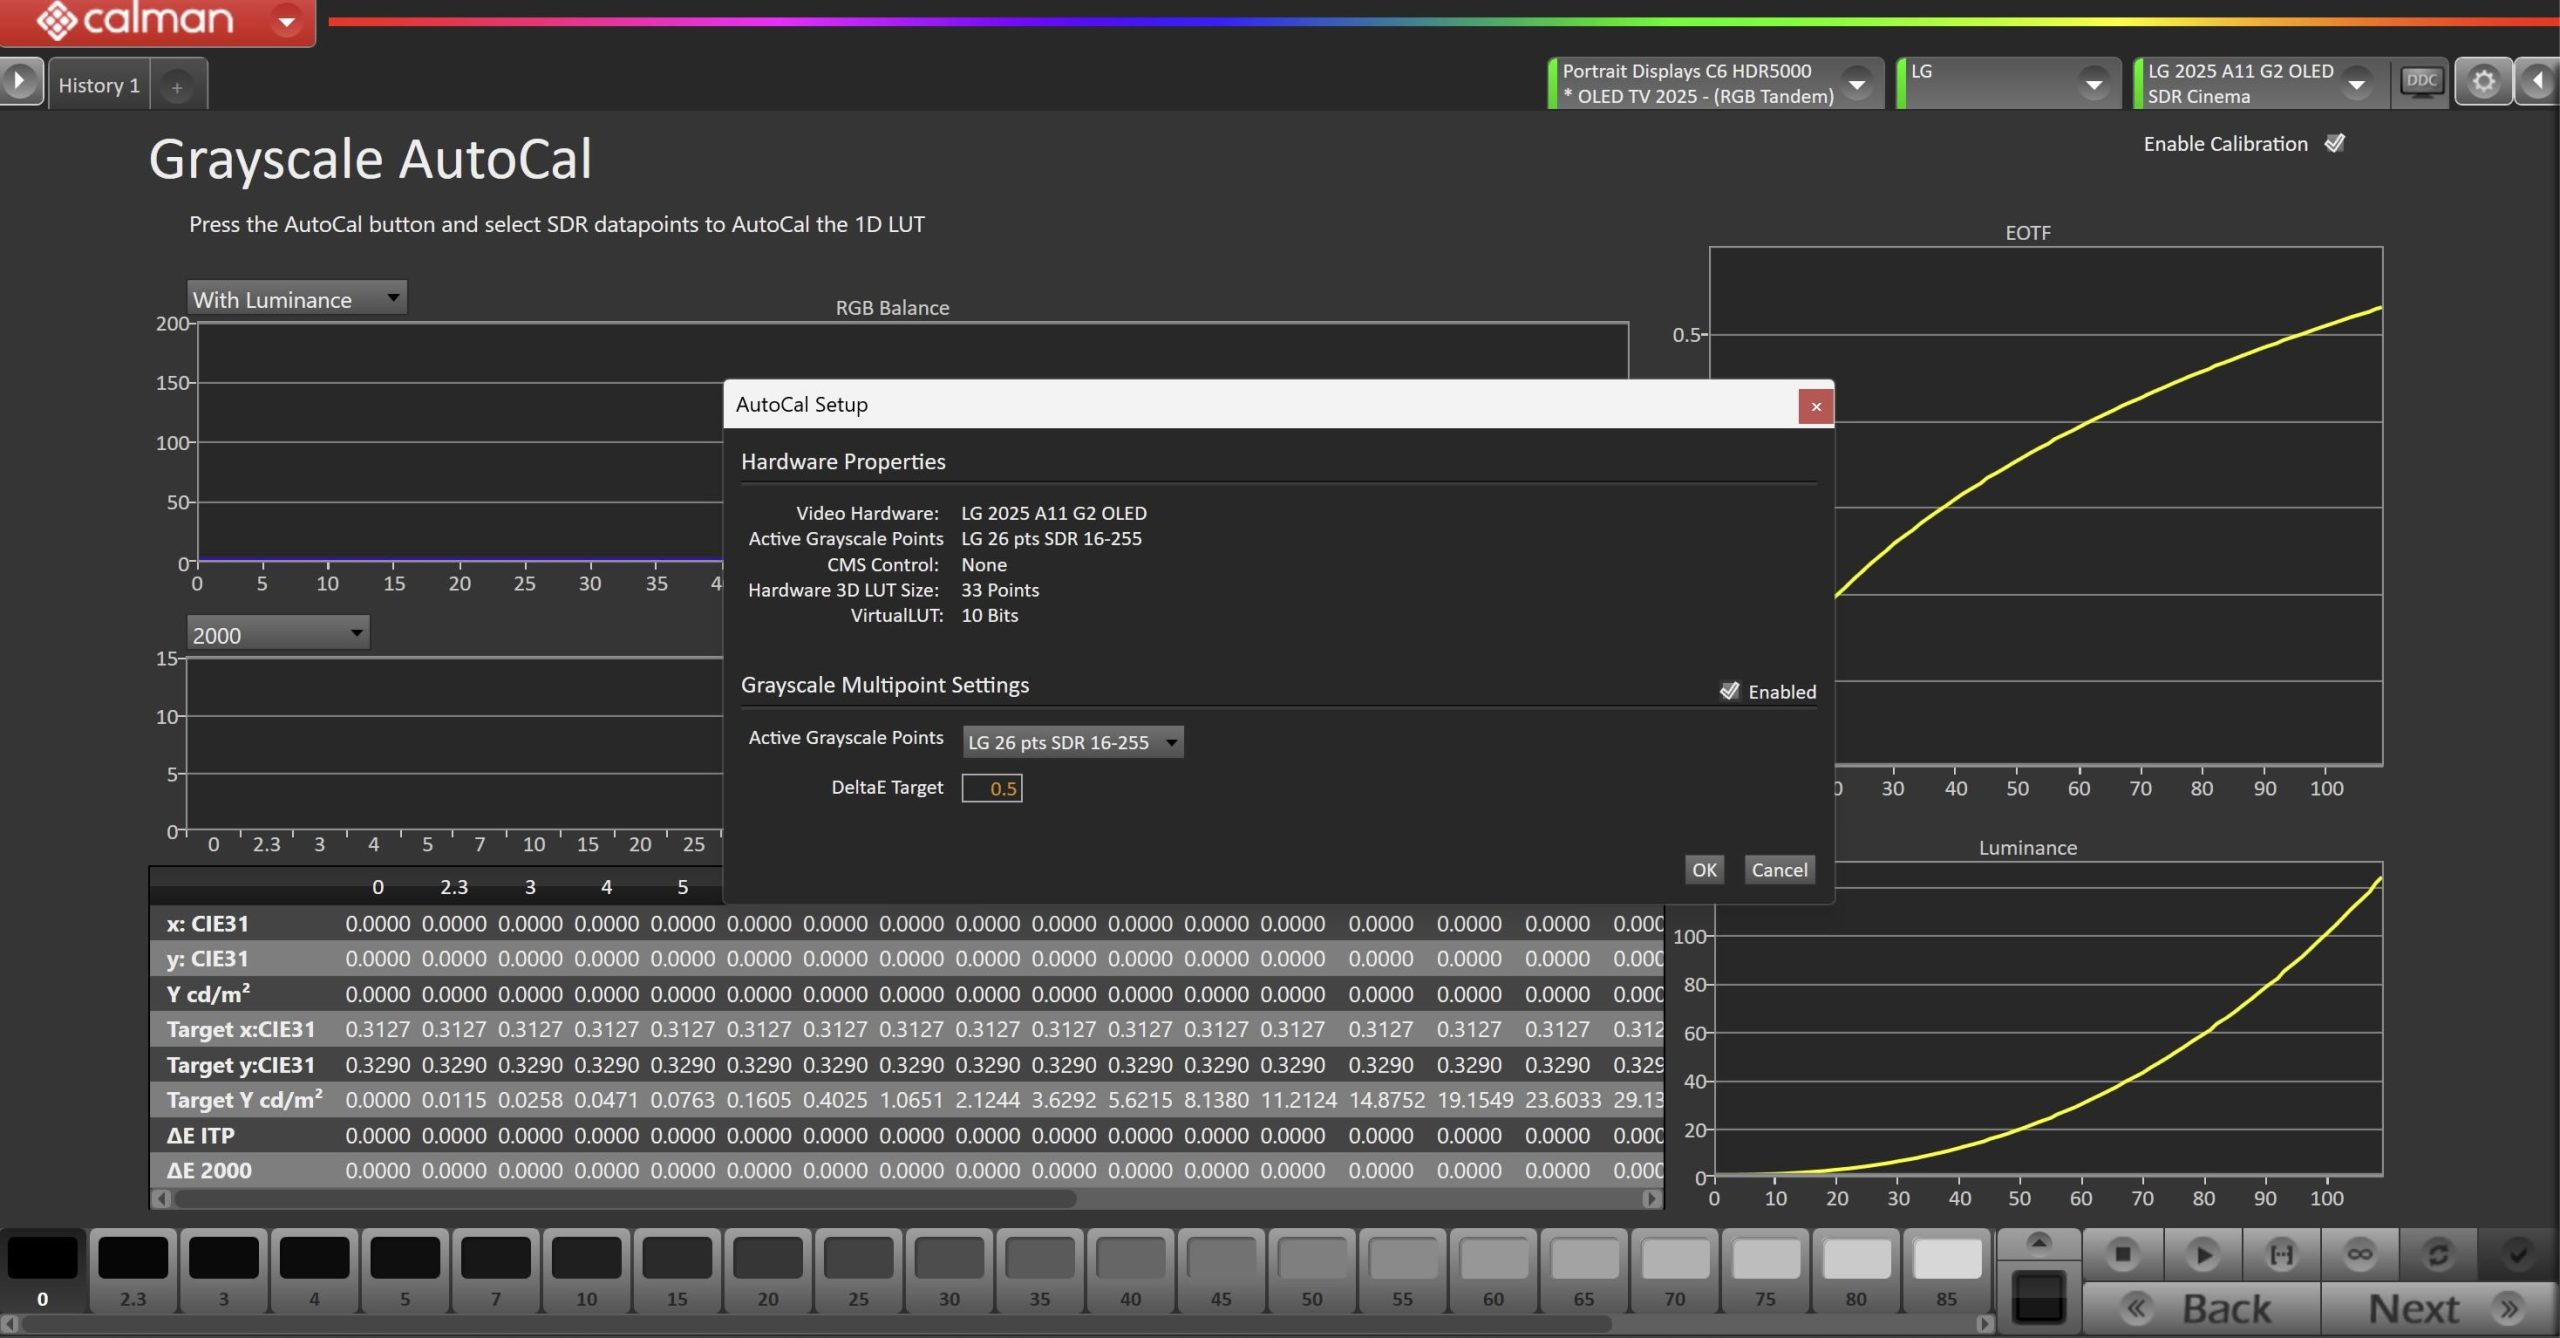Switch to the History 1 tab
Viewport: 2560px width, 1338px height.
point(99,85)
